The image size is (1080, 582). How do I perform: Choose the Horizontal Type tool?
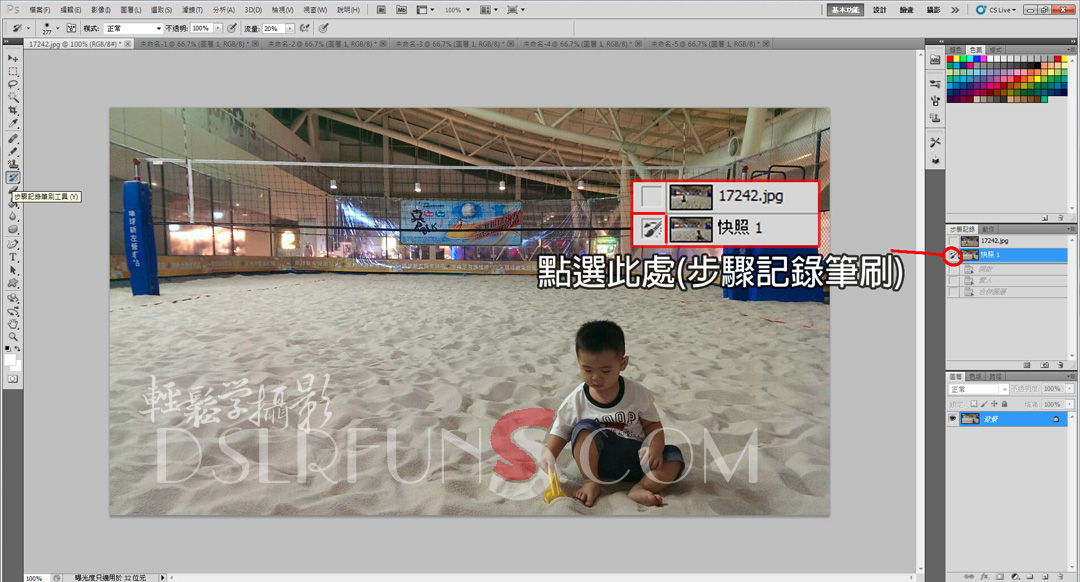tap(13, 257)
